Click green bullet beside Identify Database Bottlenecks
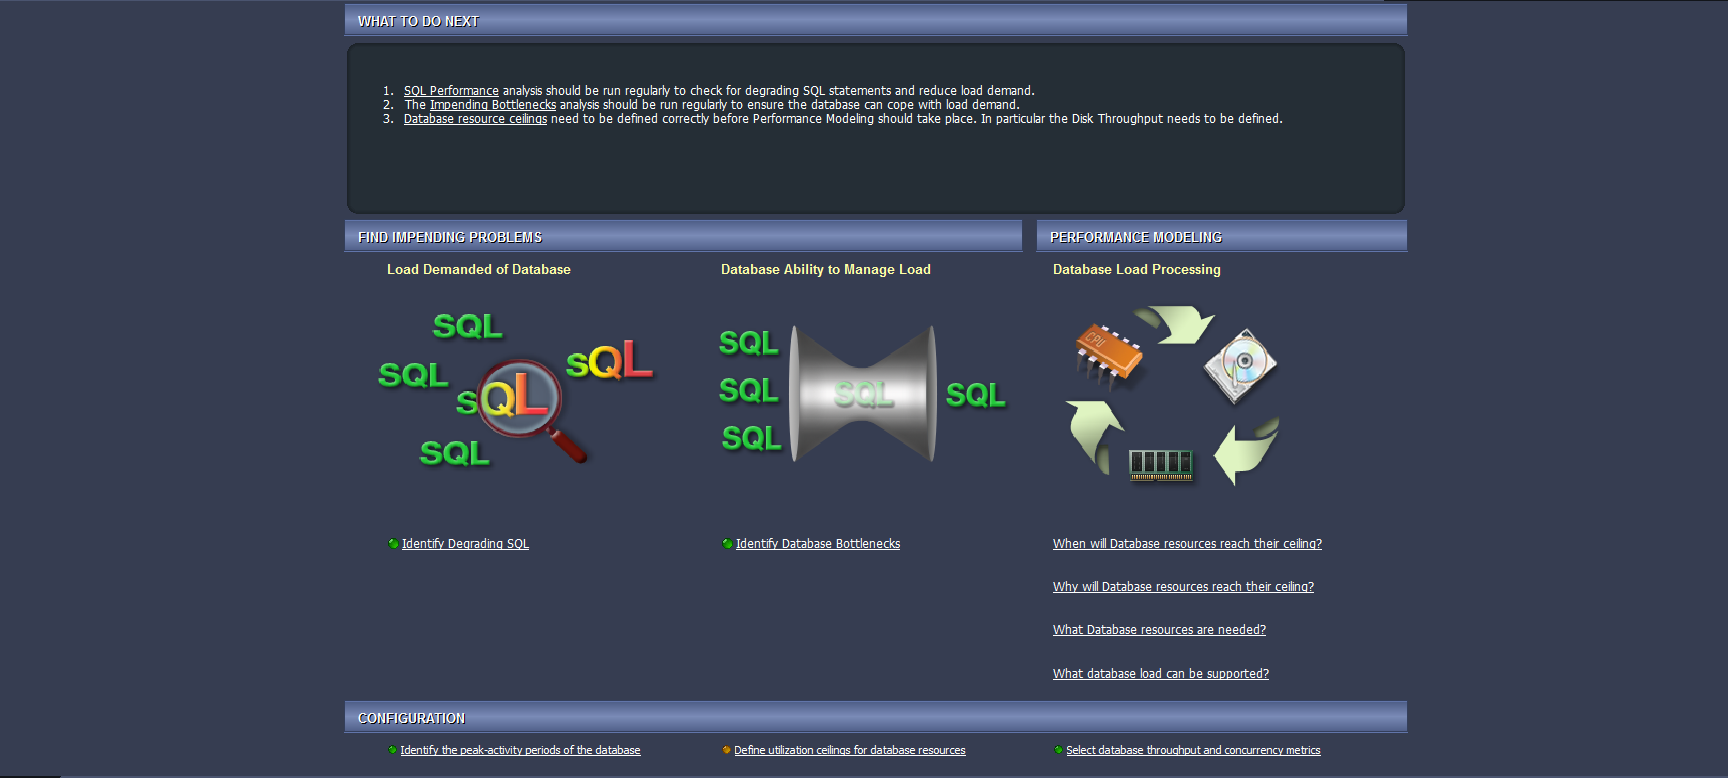The image size is (1728, 778). point(727,544)
